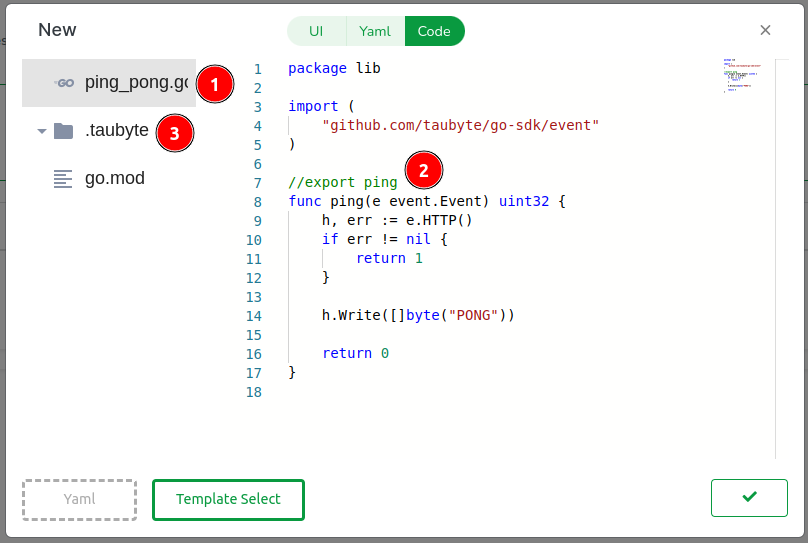Click the red badge numbered 2

click(423, 170)
